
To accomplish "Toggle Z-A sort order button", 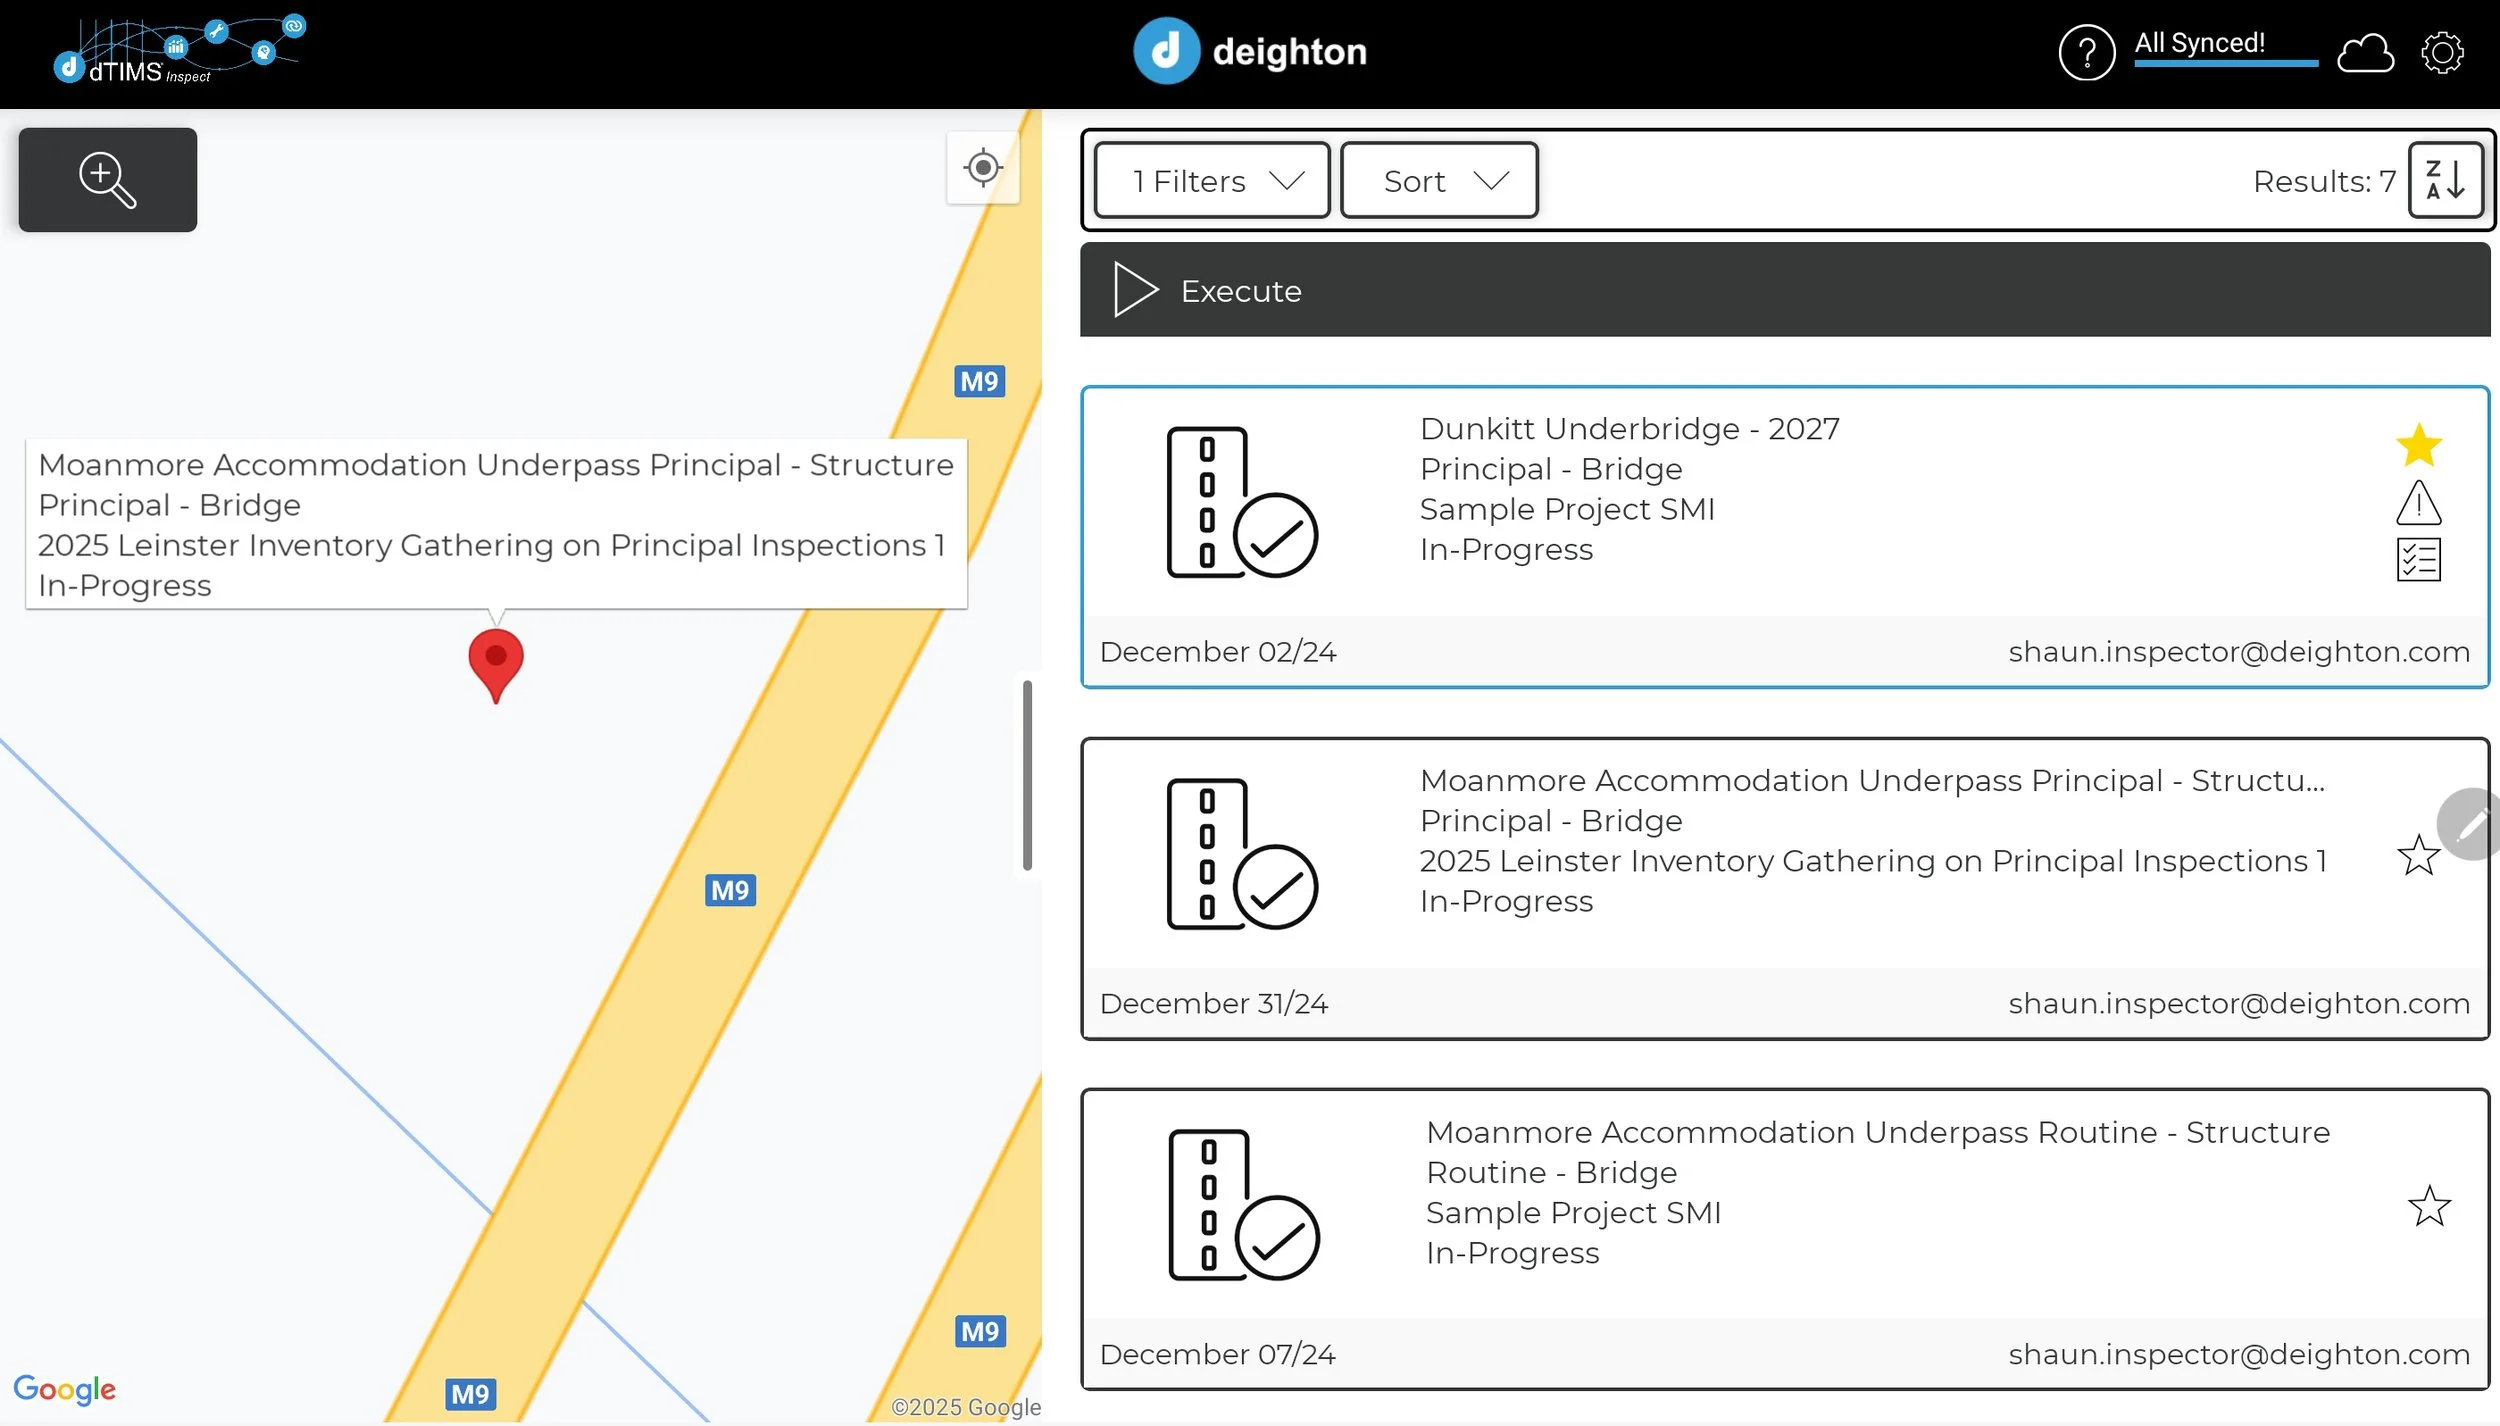I will (2445, 181).
